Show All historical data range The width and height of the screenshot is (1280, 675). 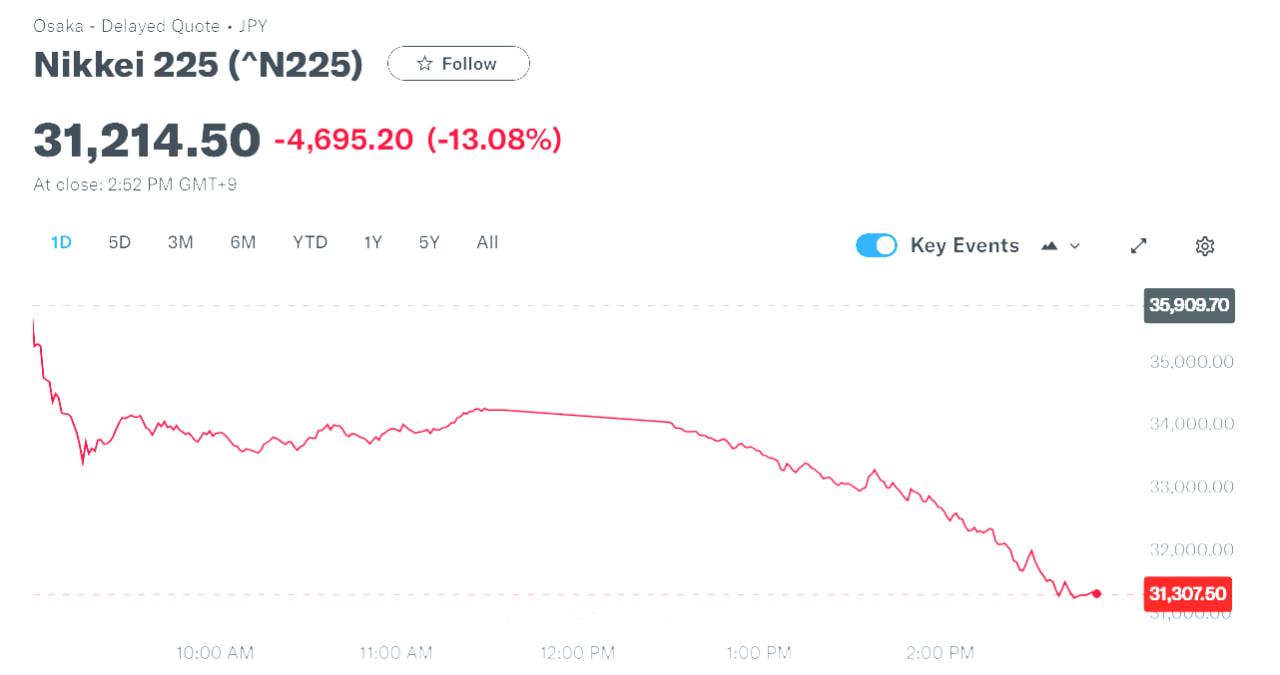[487, 242]
